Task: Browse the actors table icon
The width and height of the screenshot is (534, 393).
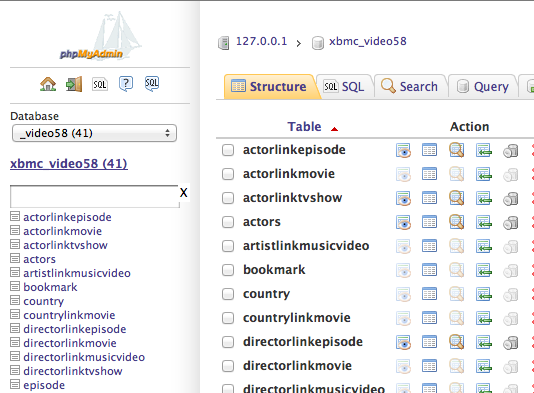Action: point(403,222)
